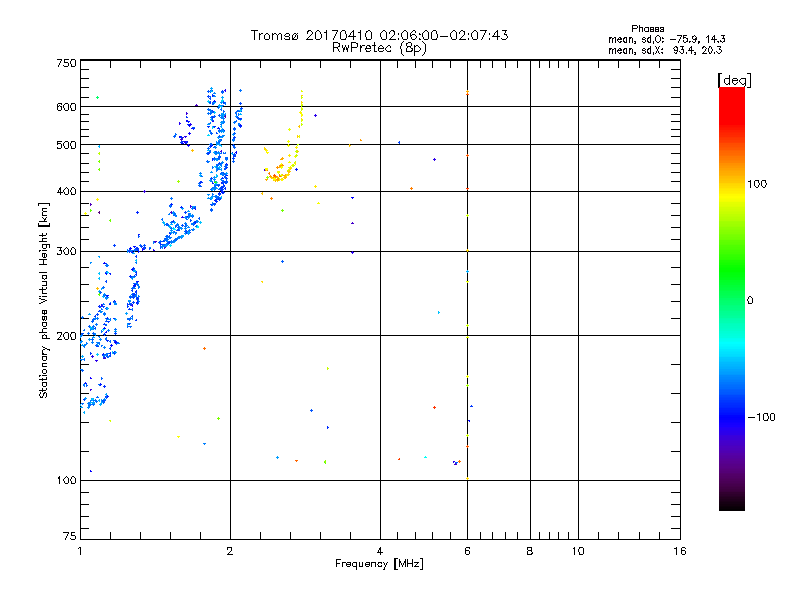800x600 pixels.
Task: Click the x-axis tick label '10'
Action: 578,551
